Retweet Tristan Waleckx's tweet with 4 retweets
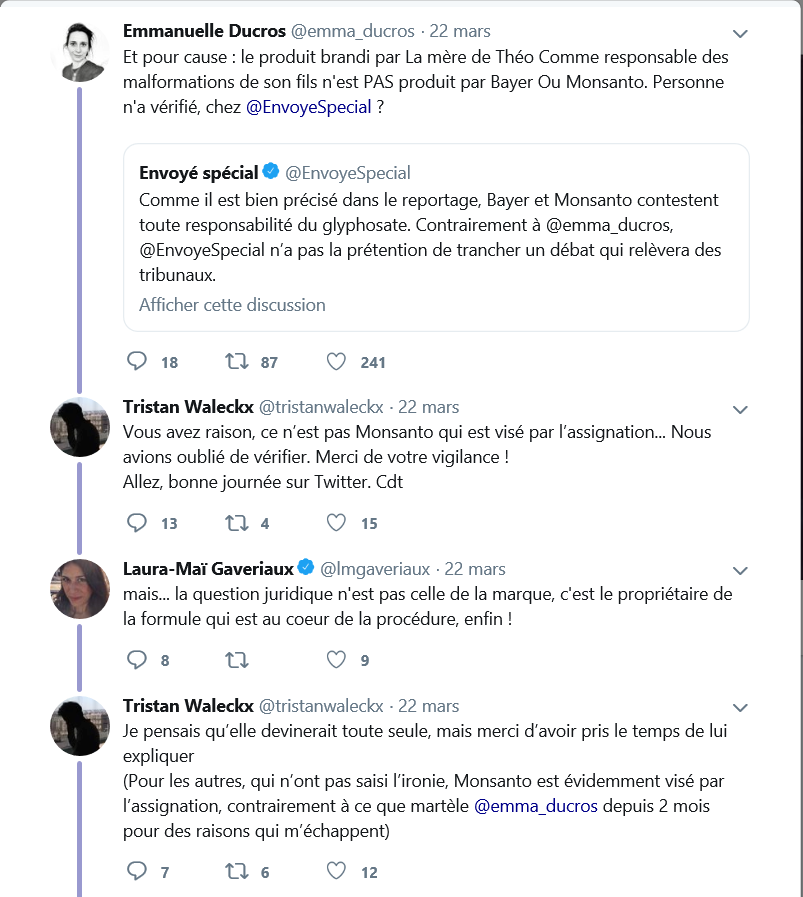The height and width of the screenshot is (897, 803). [x=237, y=522]
